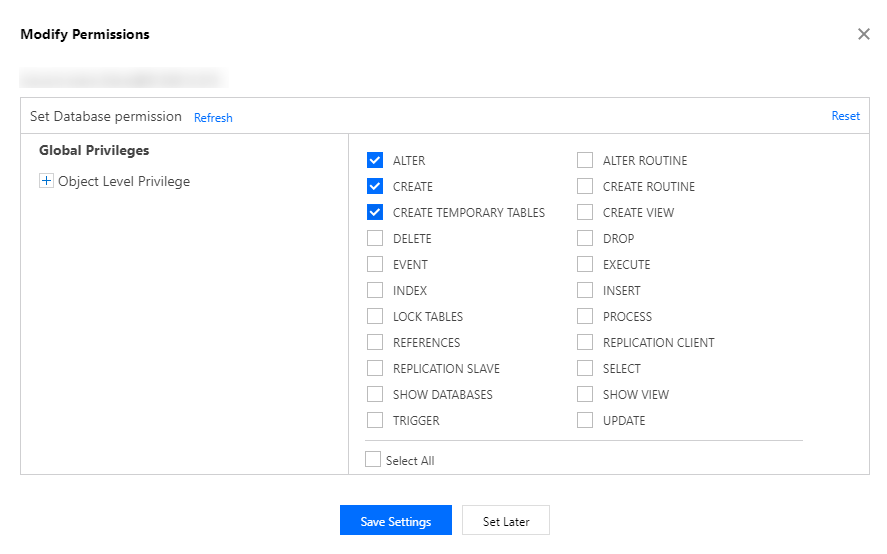Close the Modify Permissions dialog
The image size is (887, 554).
click(864, 34)
